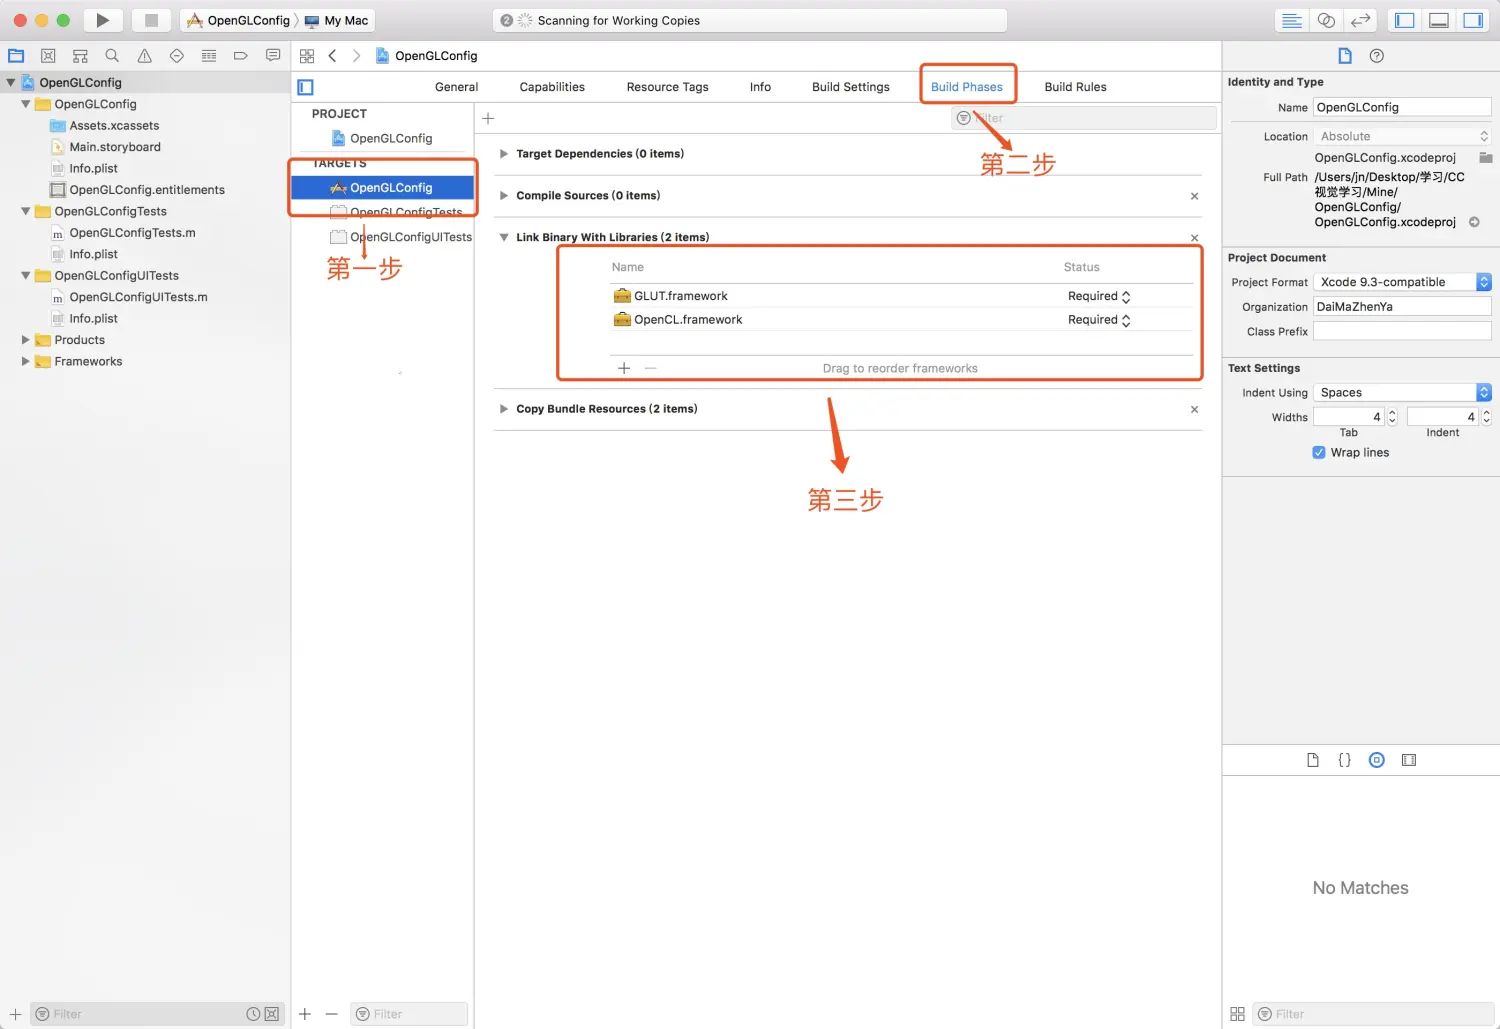Open the Source Control navigator icon
1500x1029 pixels.
pos(48,56)
